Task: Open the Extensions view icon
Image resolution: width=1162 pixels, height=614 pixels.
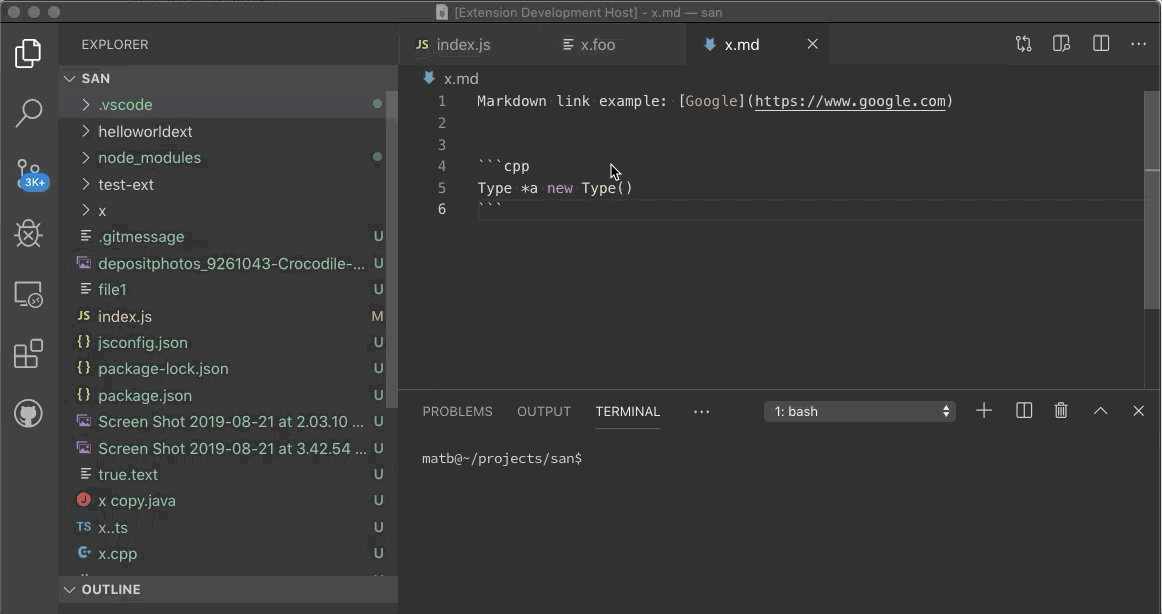Action: [28, 354]
